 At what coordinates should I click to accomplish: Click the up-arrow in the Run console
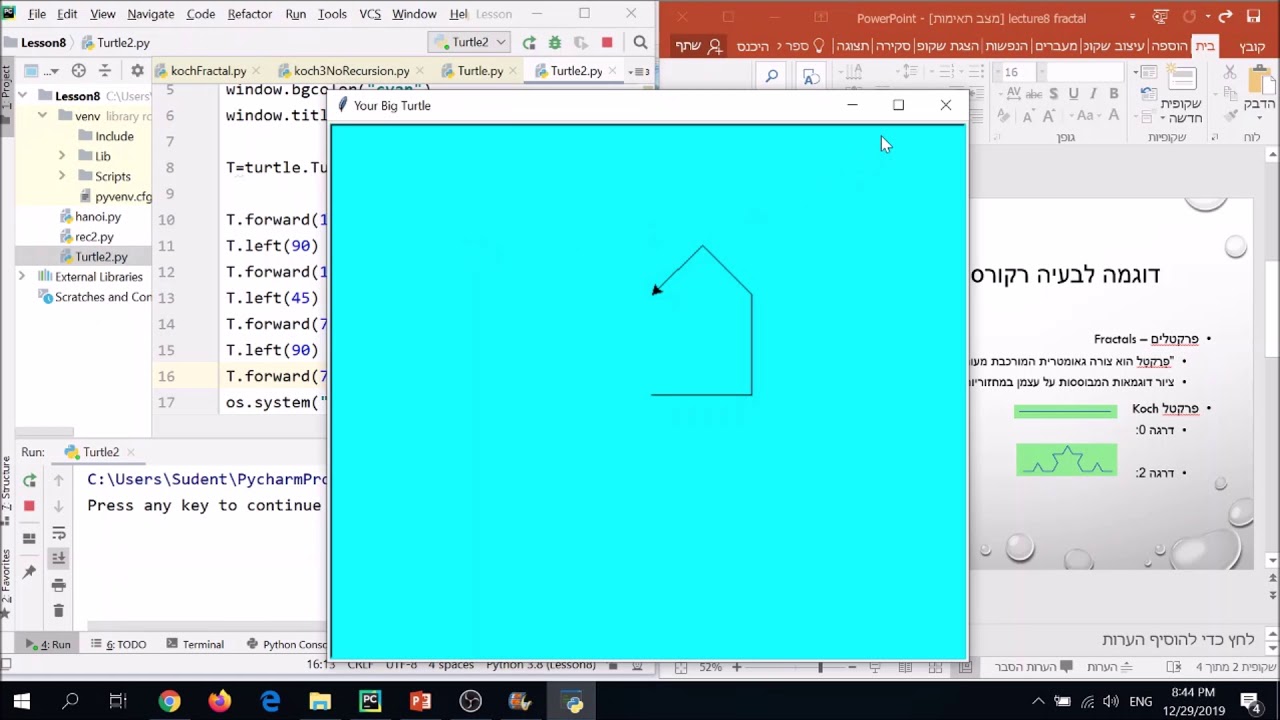click(x=58, y=480)
